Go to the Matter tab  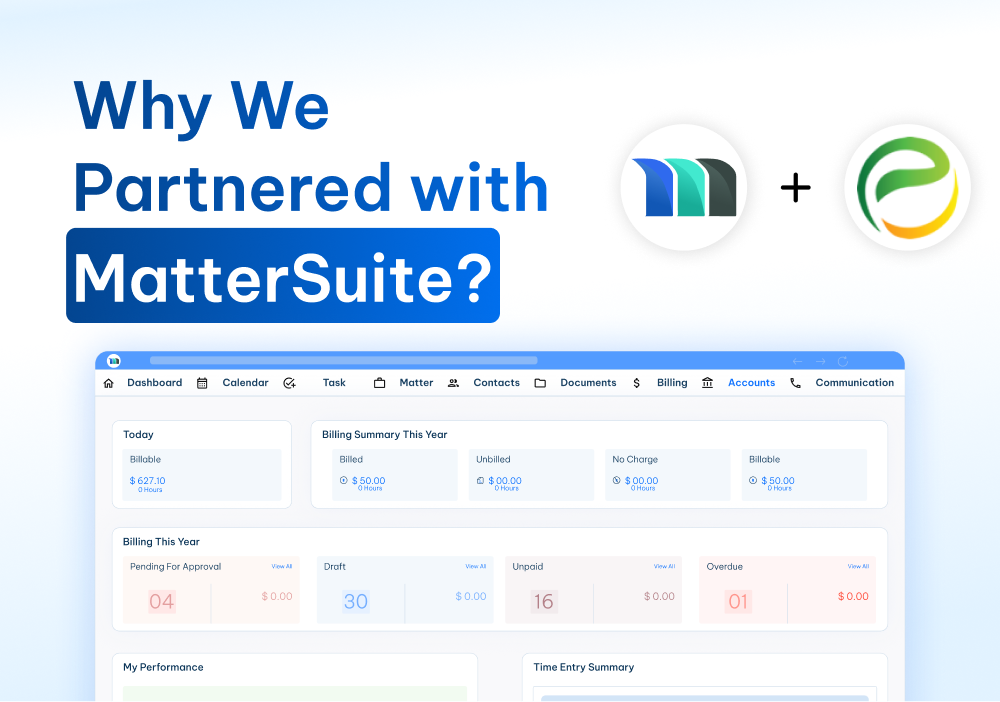point(416,383)
